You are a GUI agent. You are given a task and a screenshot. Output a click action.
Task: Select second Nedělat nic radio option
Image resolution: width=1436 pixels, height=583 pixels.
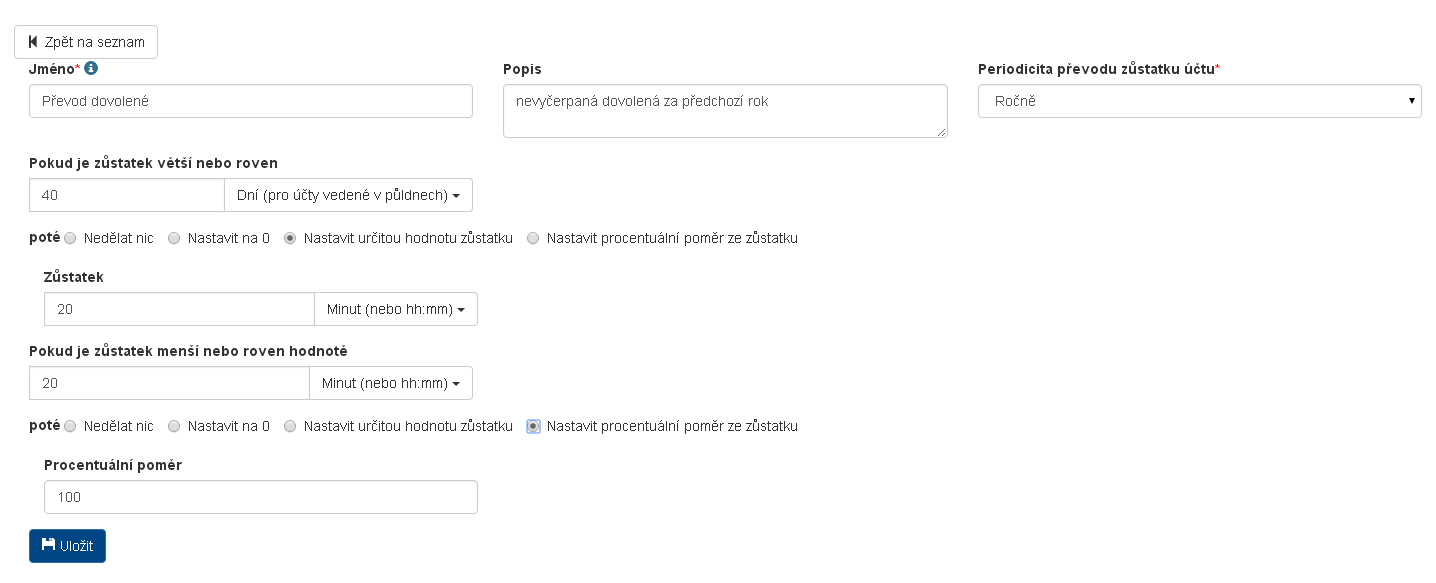pyautogui.click(x=70, y=426)
